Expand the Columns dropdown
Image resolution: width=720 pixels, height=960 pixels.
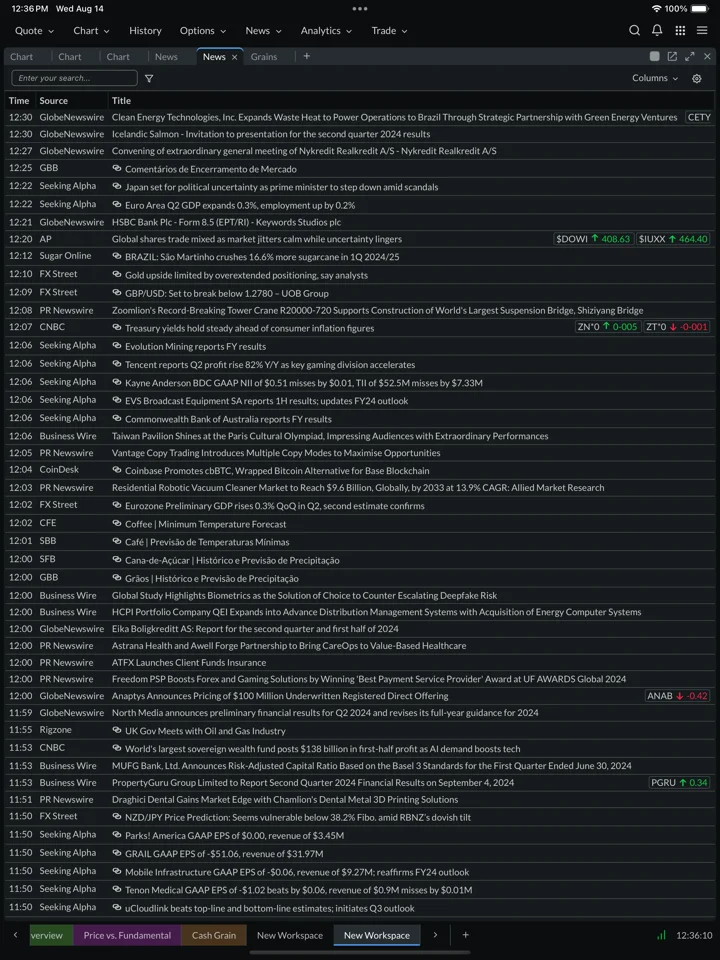(x=655, y=78)
